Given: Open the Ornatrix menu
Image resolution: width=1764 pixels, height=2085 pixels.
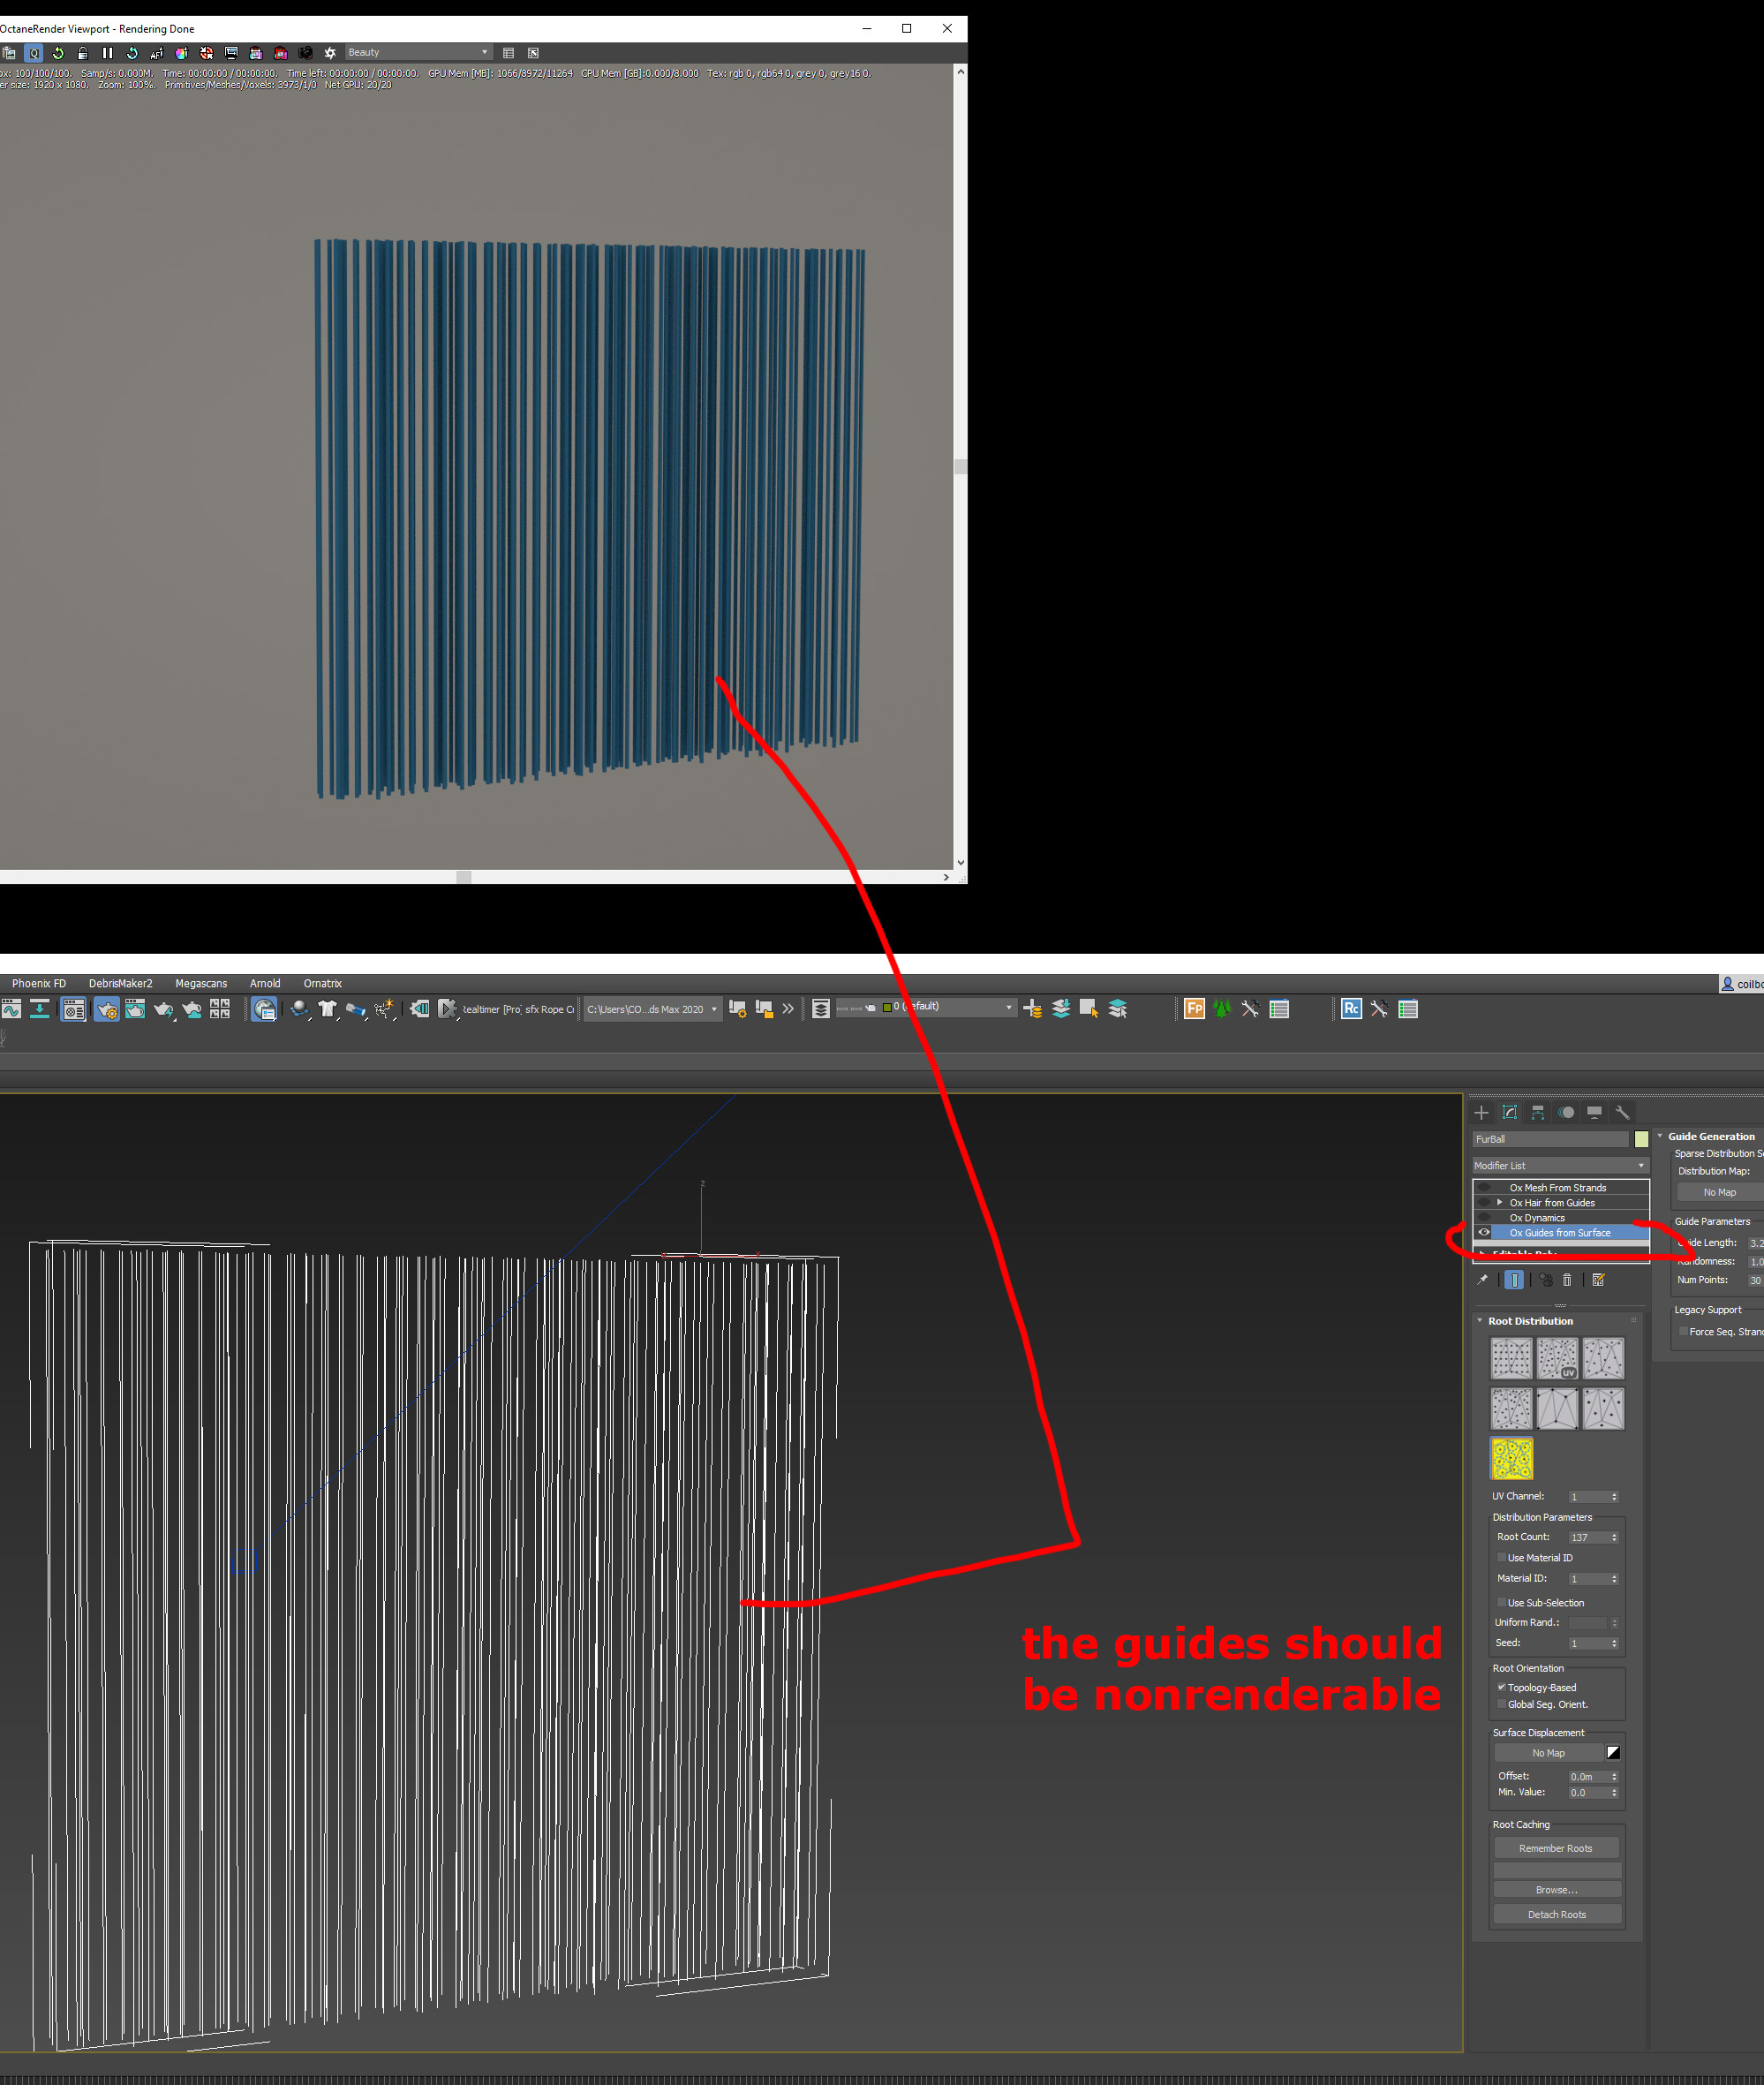Looking at the screenshot, I should (x=322, y=983).
